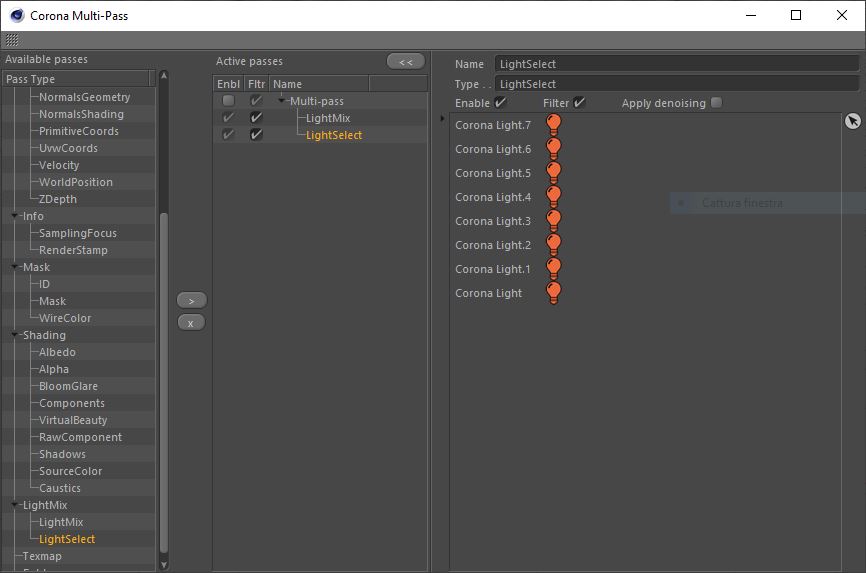Select Texmap pass type
Viewport: 866px width, 573px height.
point(42,556)
